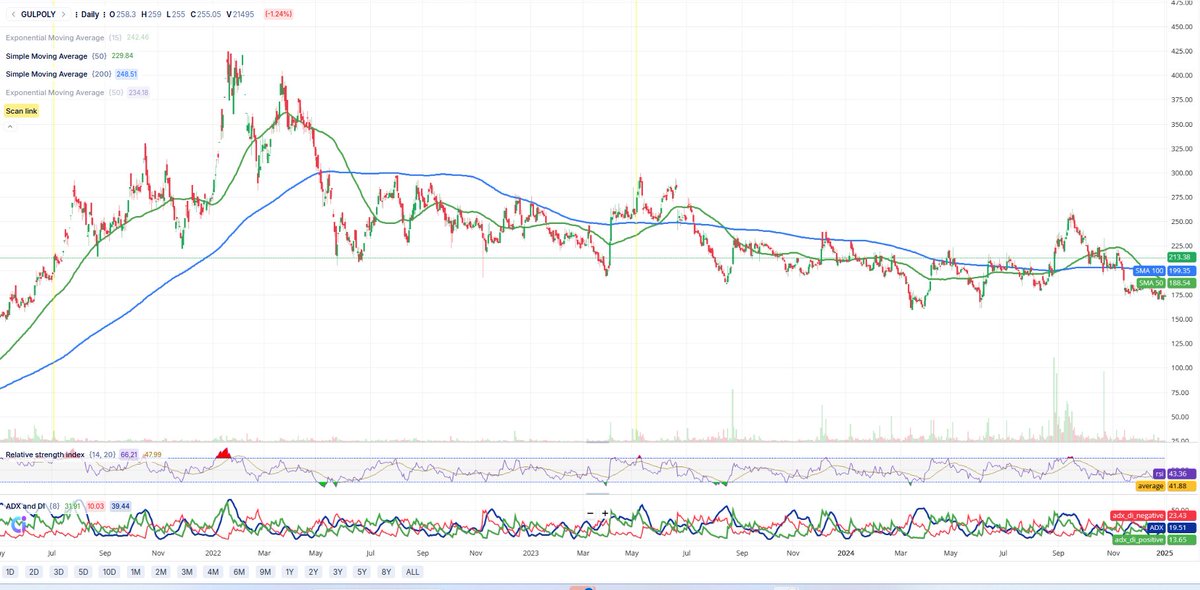Set chart range to 3D
This screenshot has height=590, width=1200.
tap(59, 572)
